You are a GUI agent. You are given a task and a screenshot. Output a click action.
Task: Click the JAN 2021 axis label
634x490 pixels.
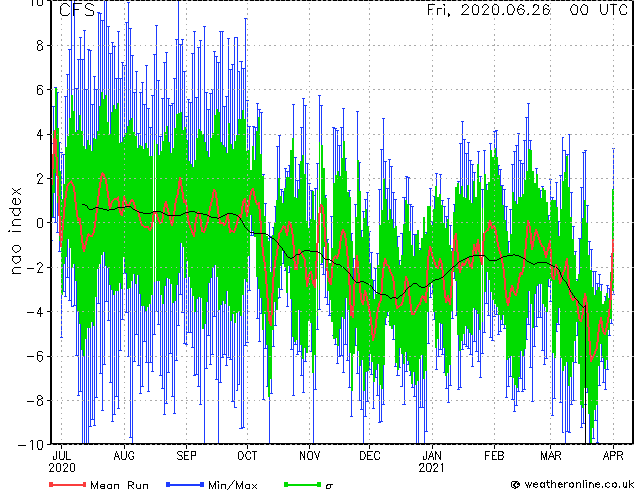click(431, 462)
